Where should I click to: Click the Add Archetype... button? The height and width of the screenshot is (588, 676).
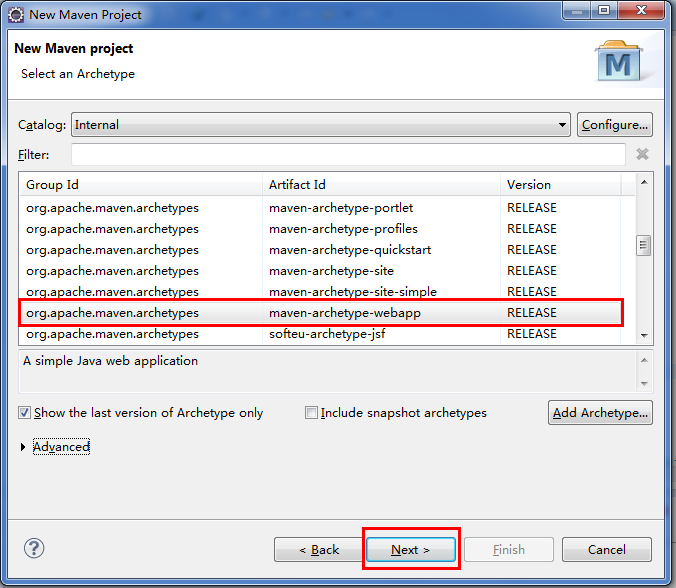[600, 413]
